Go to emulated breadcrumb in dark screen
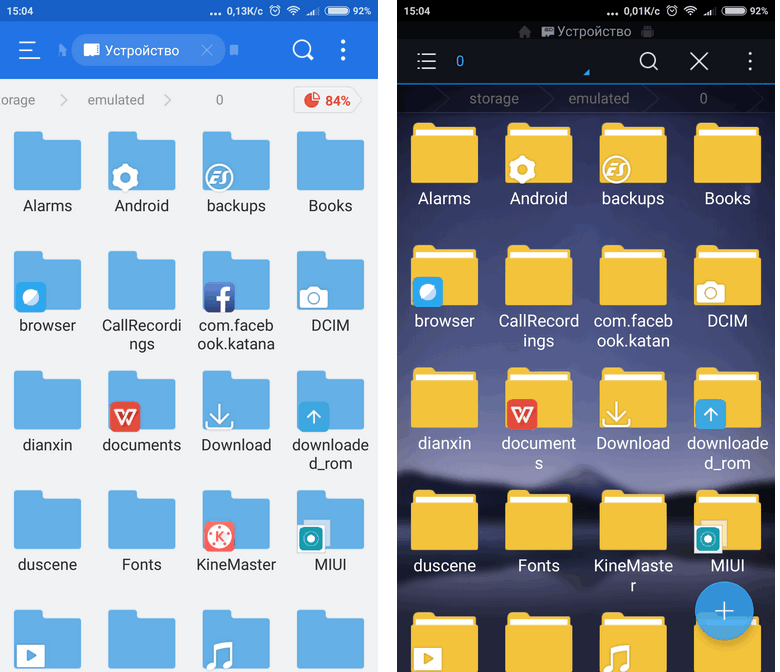 (x=598, y=98)
